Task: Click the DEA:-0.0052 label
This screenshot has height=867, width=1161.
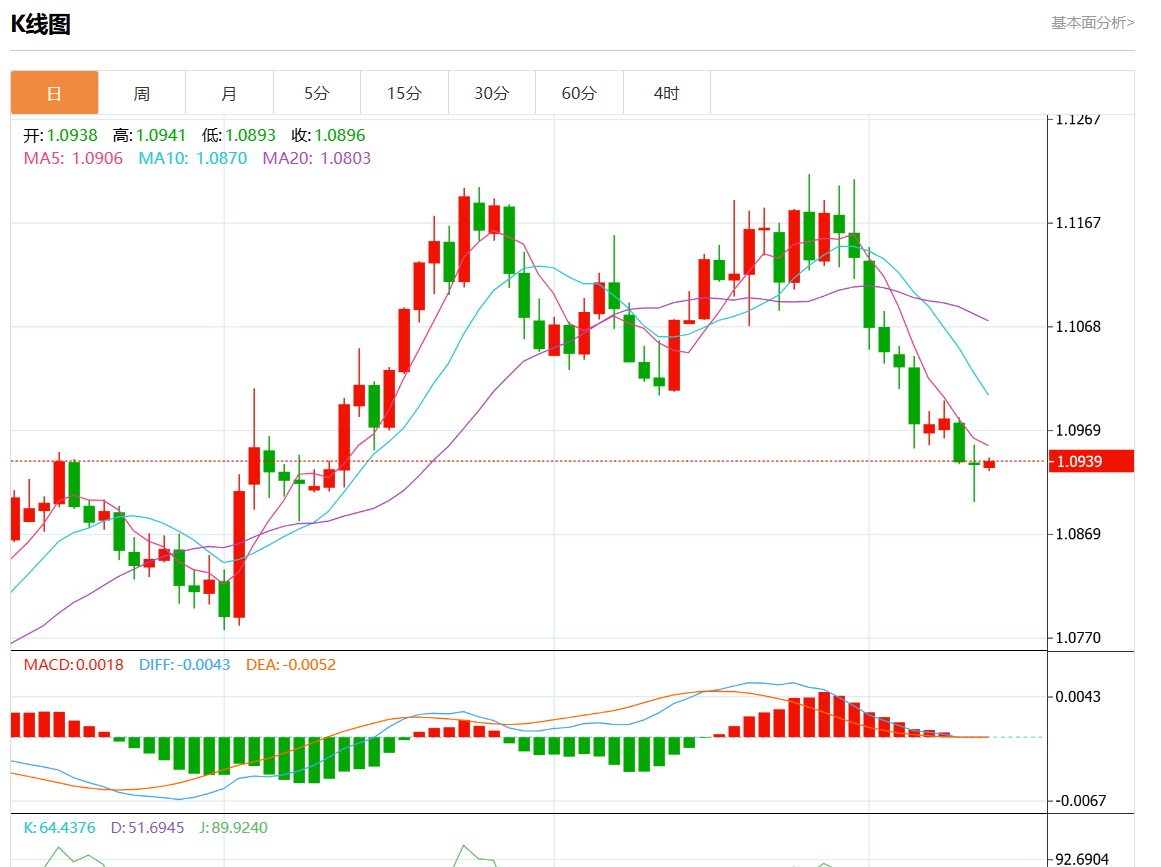Action: tap(291, 665)
